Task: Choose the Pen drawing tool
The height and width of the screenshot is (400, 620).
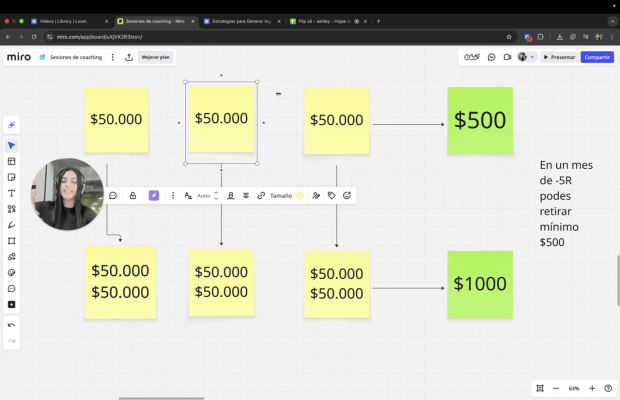Action: (x=12, y=225)
